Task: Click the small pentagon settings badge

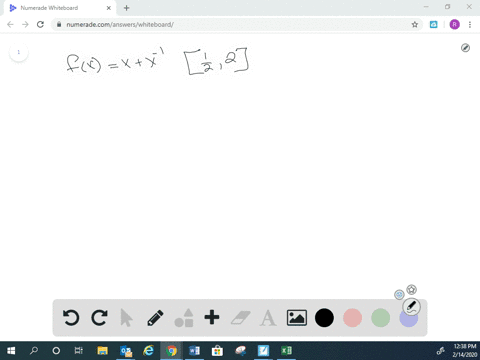Action: (412, 289)
